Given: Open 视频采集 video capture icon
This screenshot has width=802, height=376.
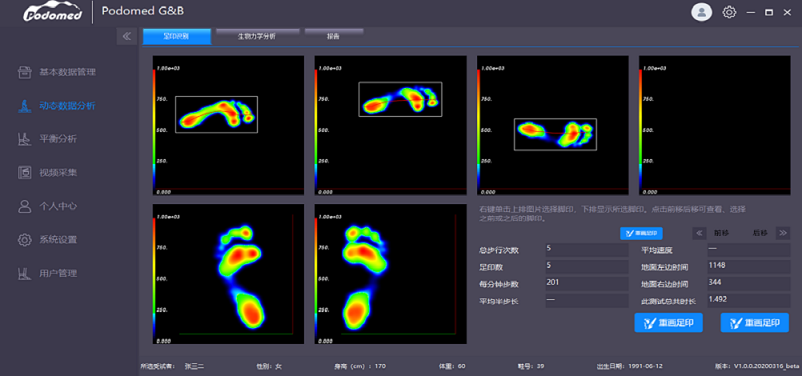Looking at the screenshot, I should tap(24, 172).
